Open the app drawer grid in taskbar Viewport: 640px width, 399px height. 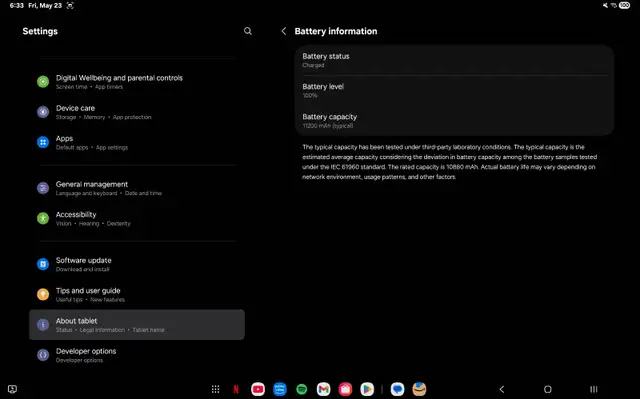coord(216,389)
